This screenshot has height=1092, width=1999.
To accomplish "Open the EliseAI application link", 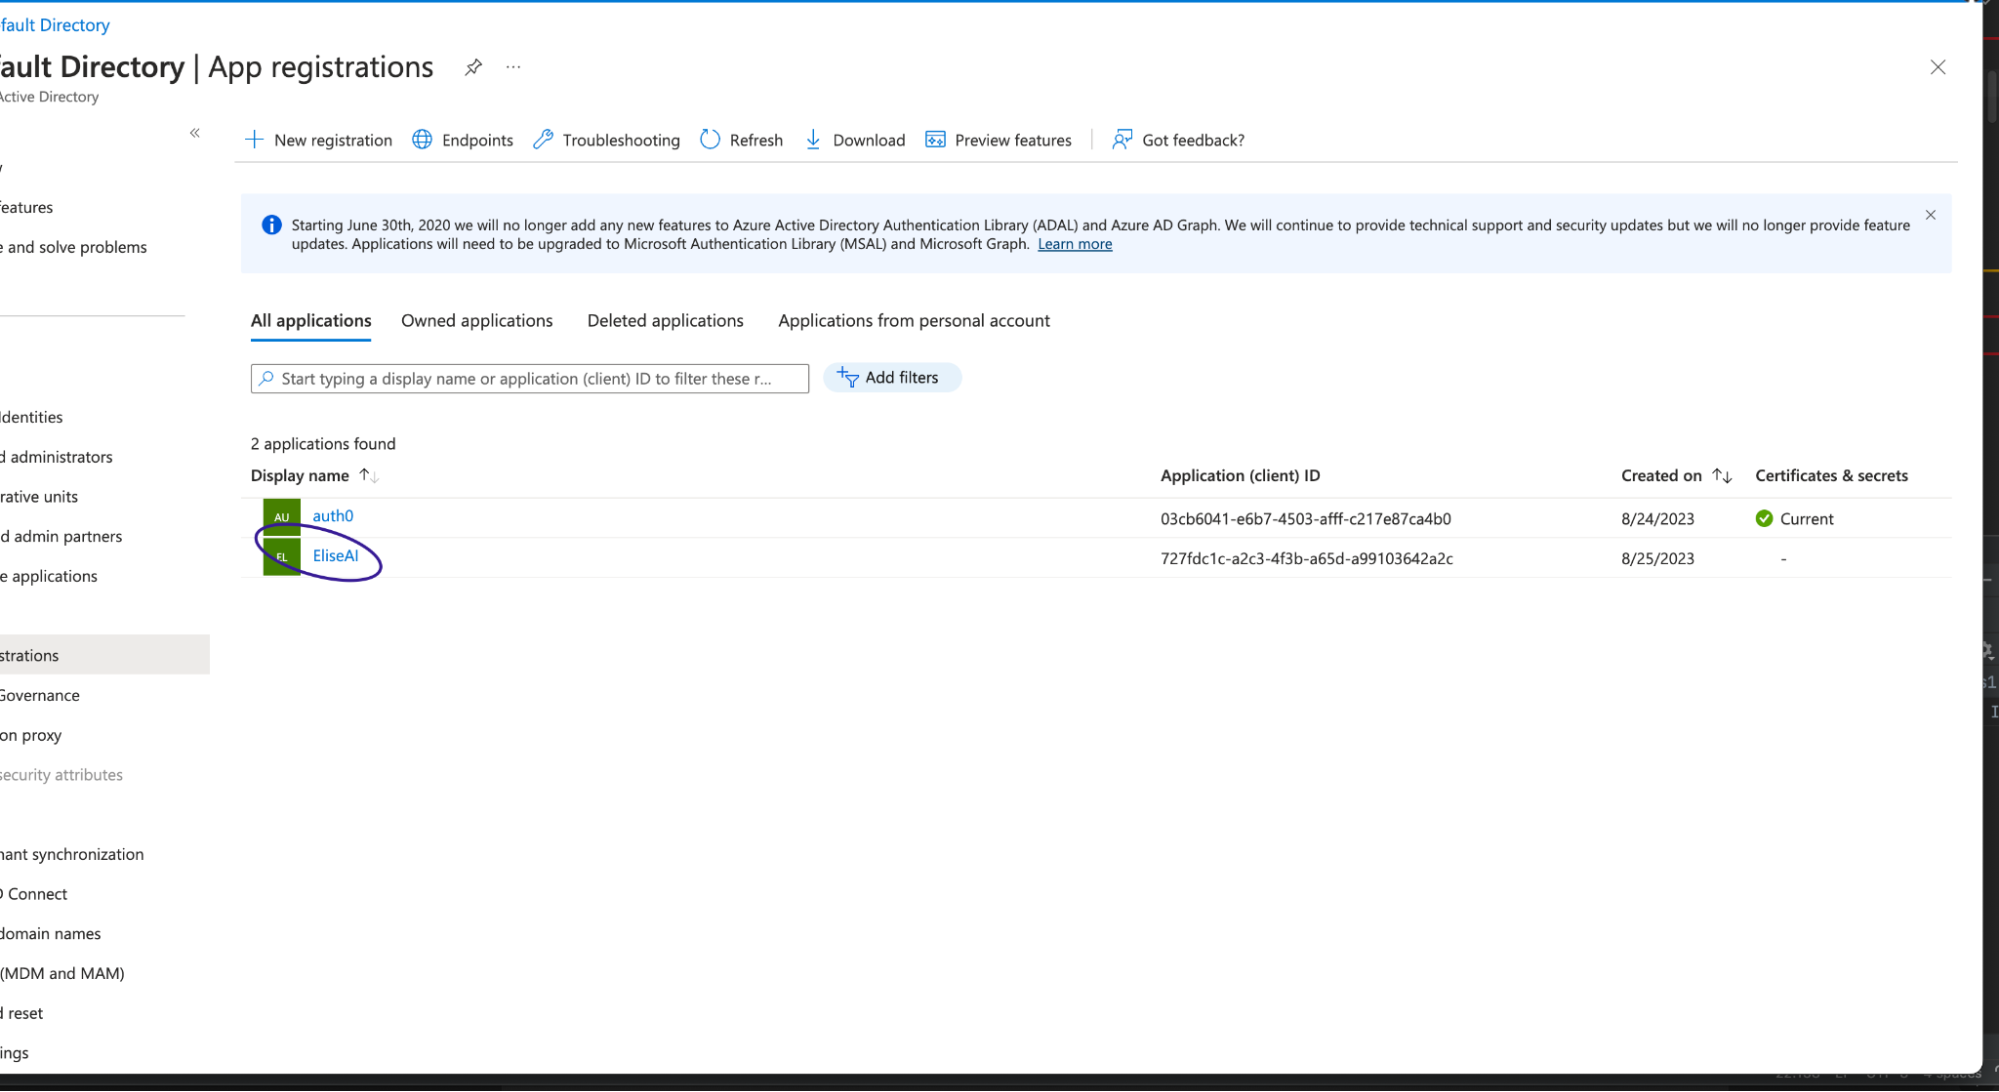I will 336,556.
